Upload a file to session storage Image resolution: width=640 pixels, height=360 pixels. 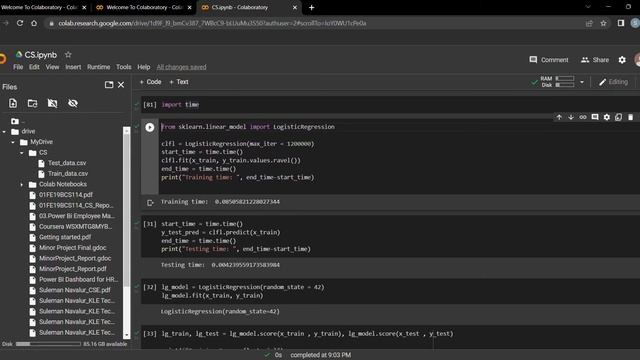point(13,103)
